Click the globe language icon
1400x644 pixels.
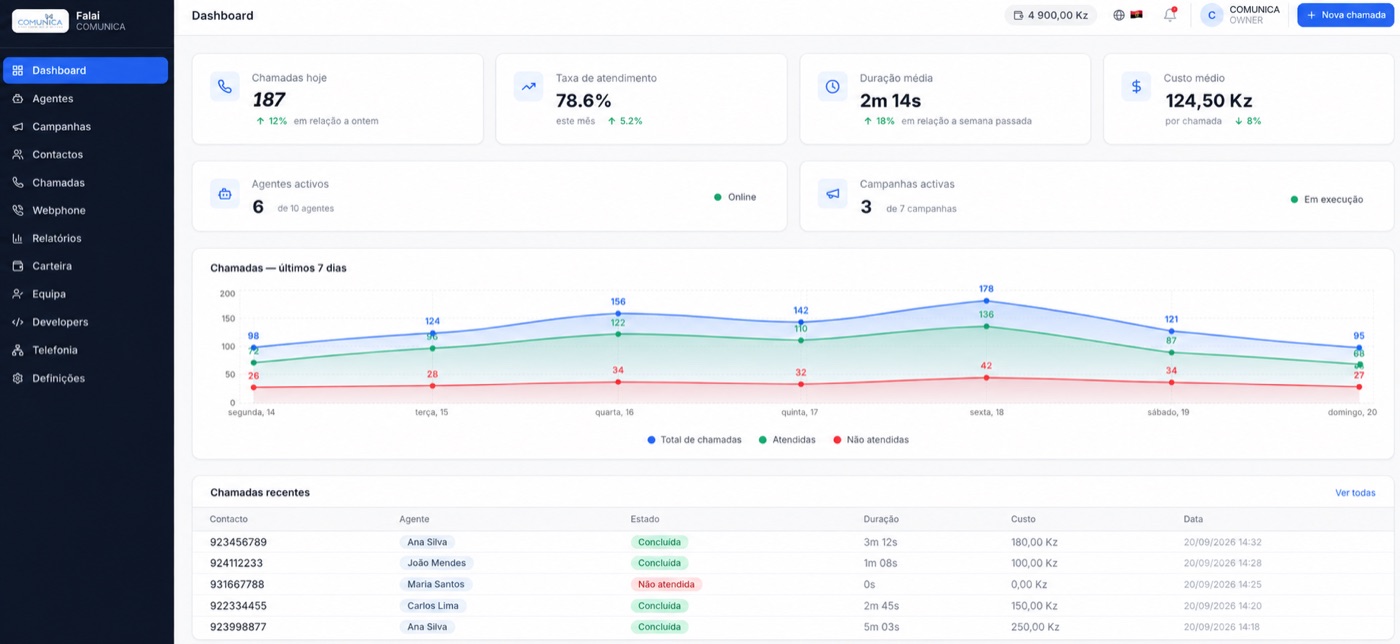(x=1119, y=15)
